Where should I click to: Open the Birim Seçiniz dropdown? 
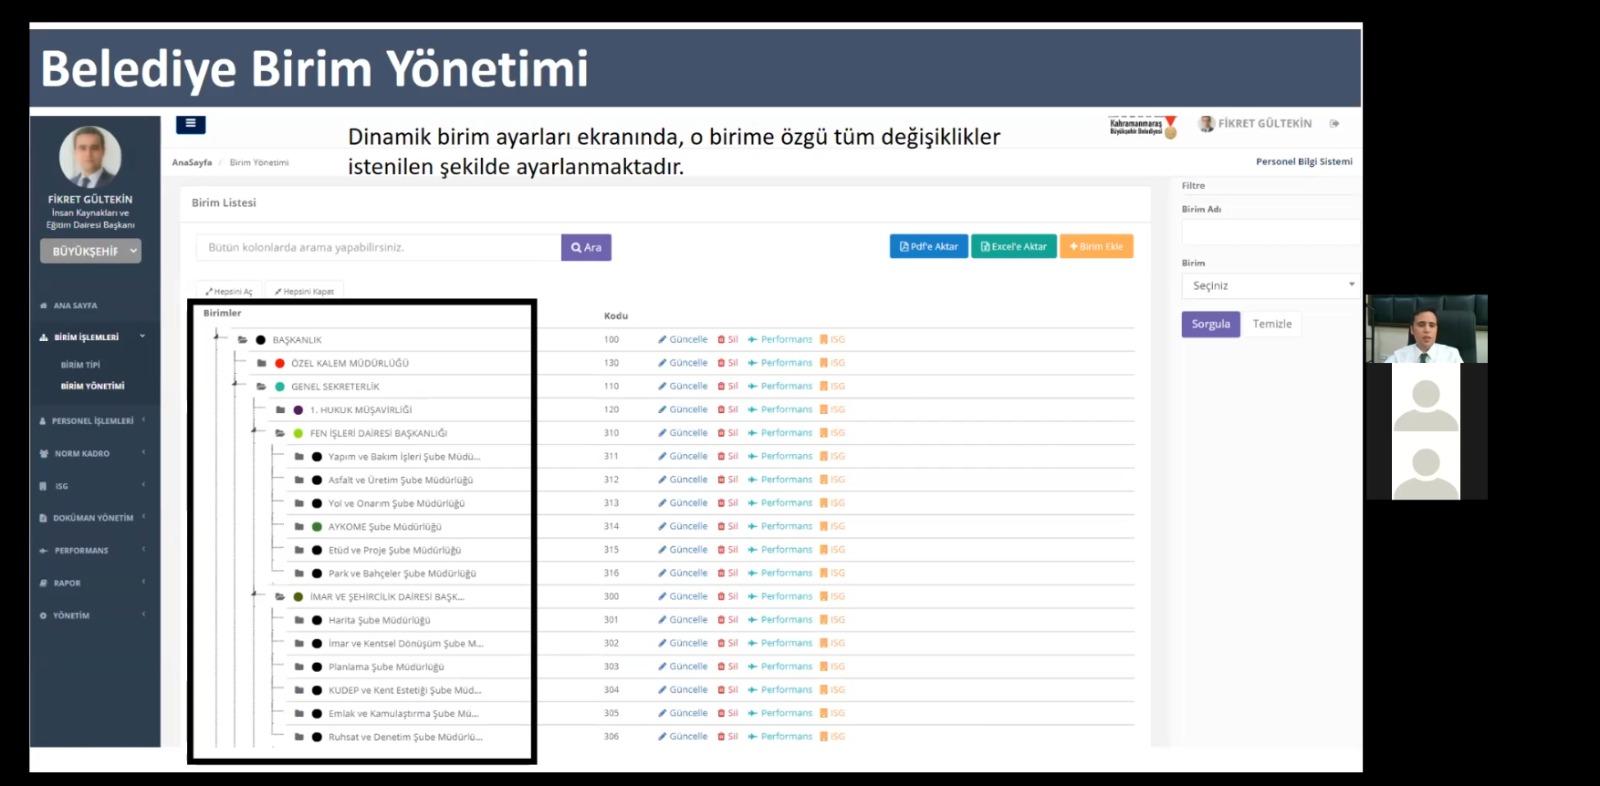click(x=1272, y=286)
